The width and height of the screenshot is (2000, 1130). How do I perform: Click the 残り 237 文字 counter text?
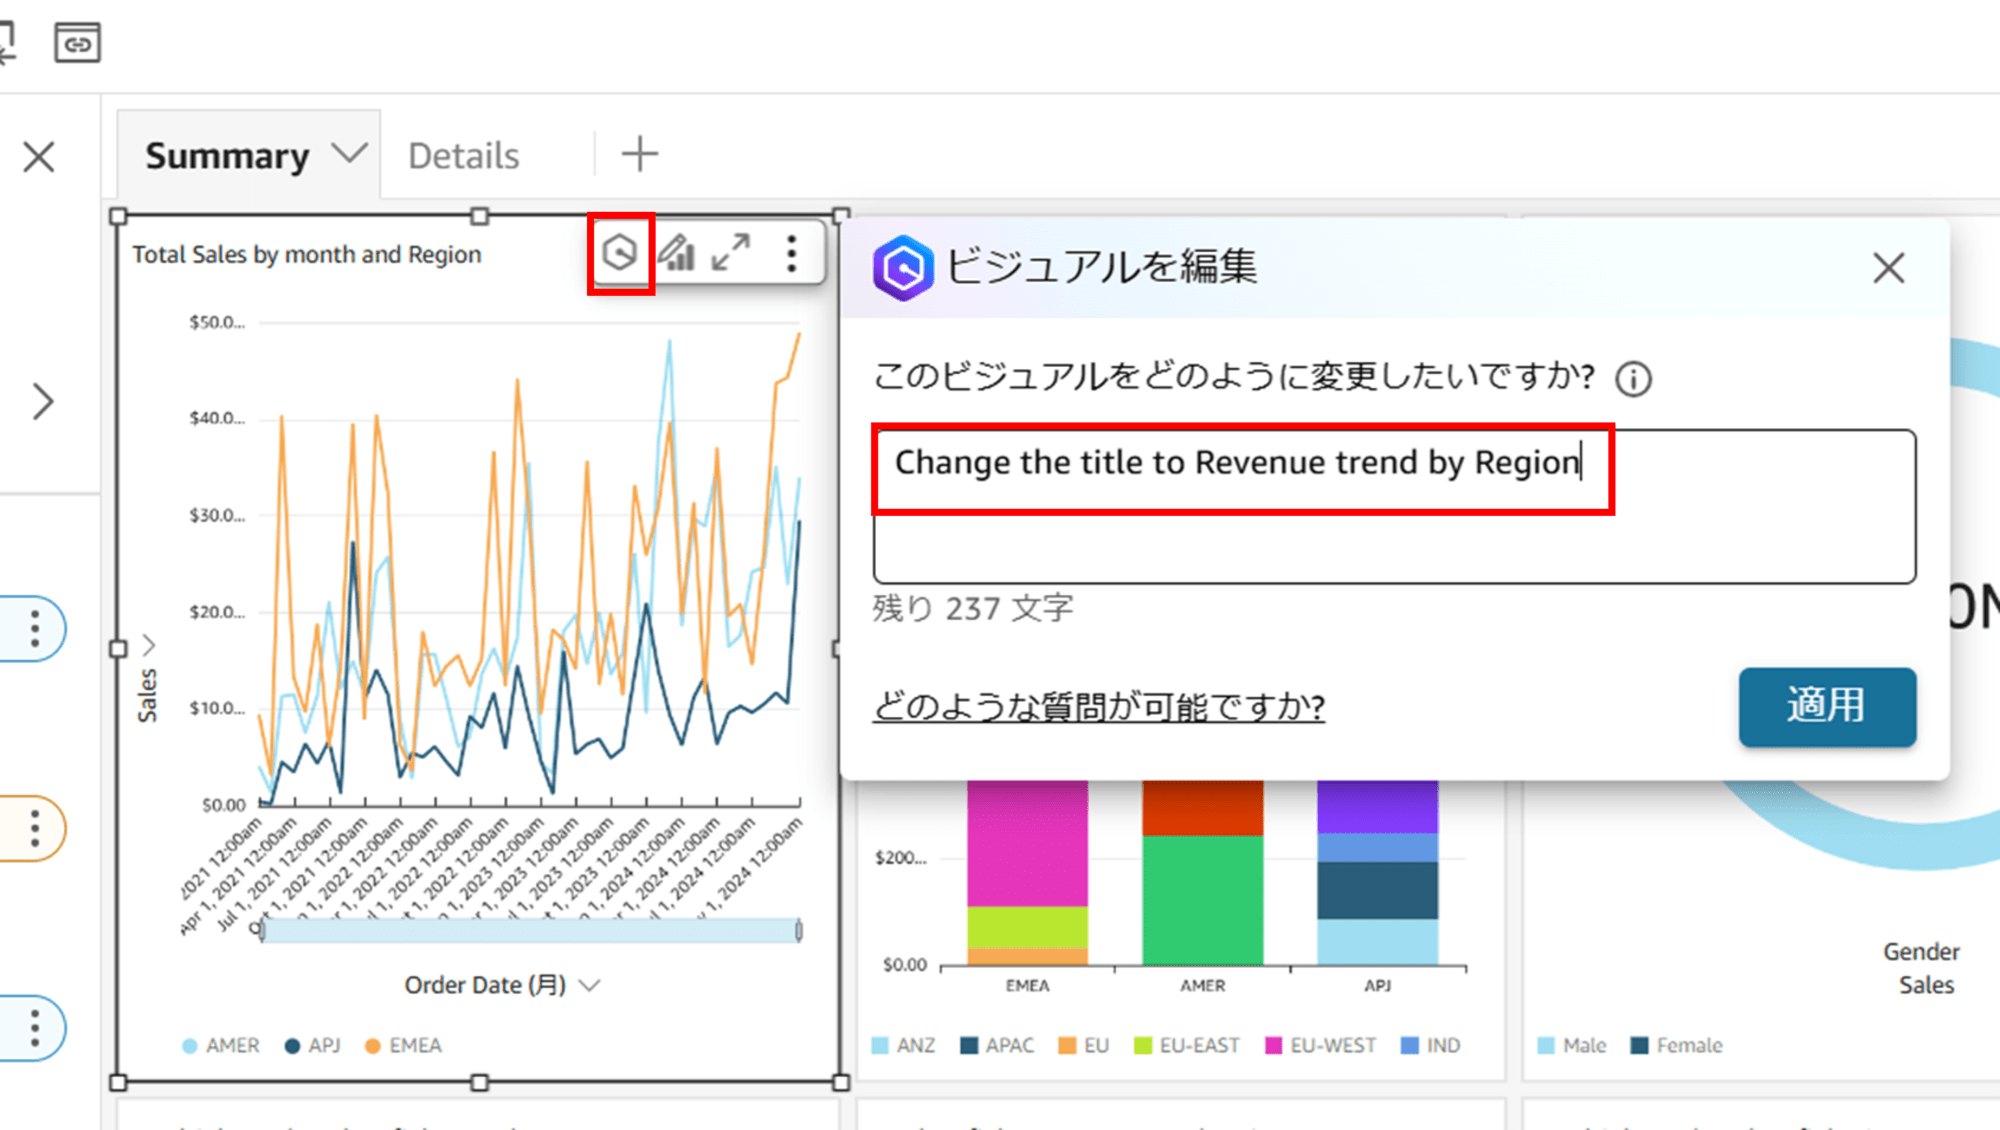pyautogui.click(x=973, y=608)
